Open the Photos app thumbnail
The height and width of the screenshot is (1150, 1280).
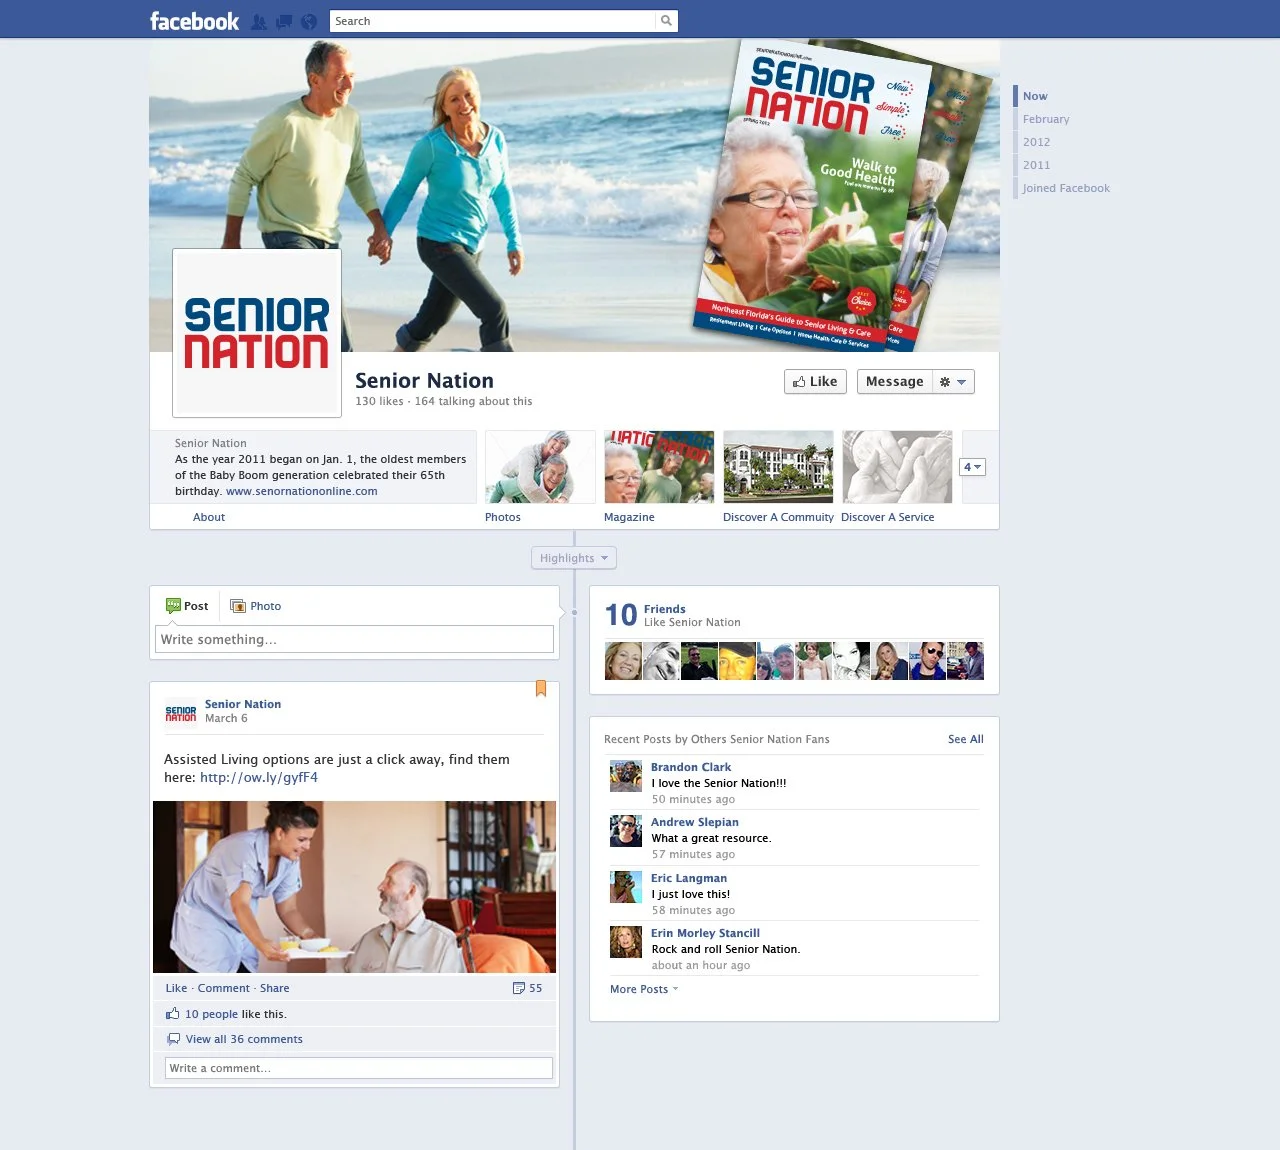[540, 467]
